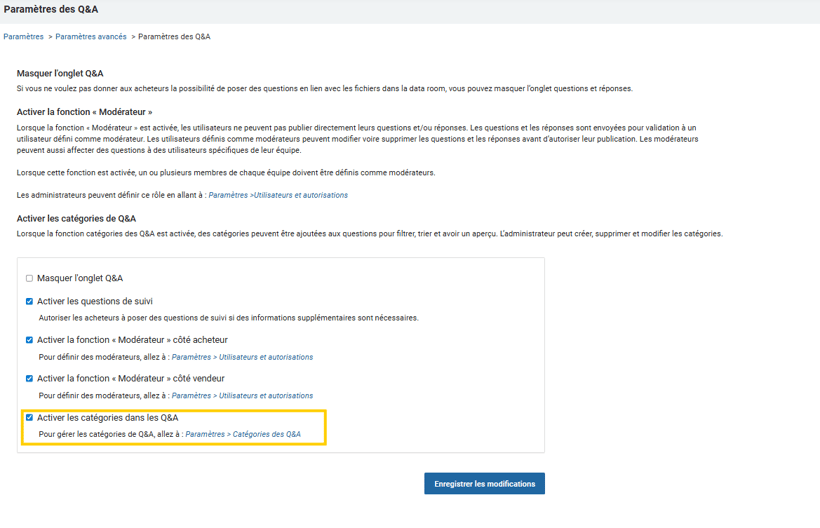
Task: Click the current 'Paramètres des Q&A' breadcrumb item
Action: pyautogui.click(x=174, y=37)
